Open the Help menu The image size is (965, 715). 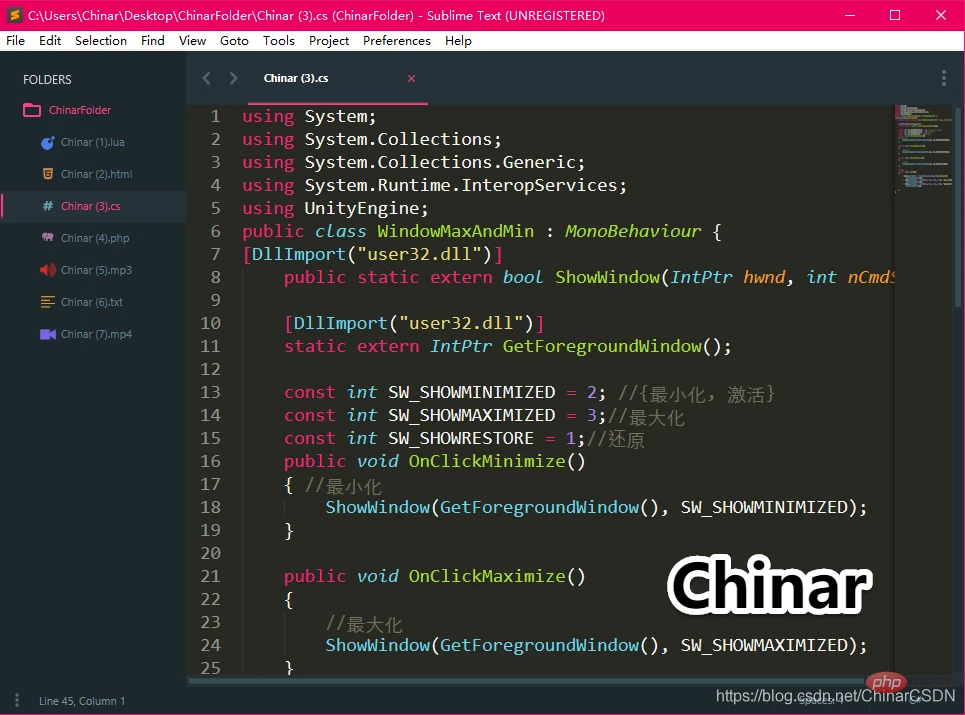click(x=458, y=41)
